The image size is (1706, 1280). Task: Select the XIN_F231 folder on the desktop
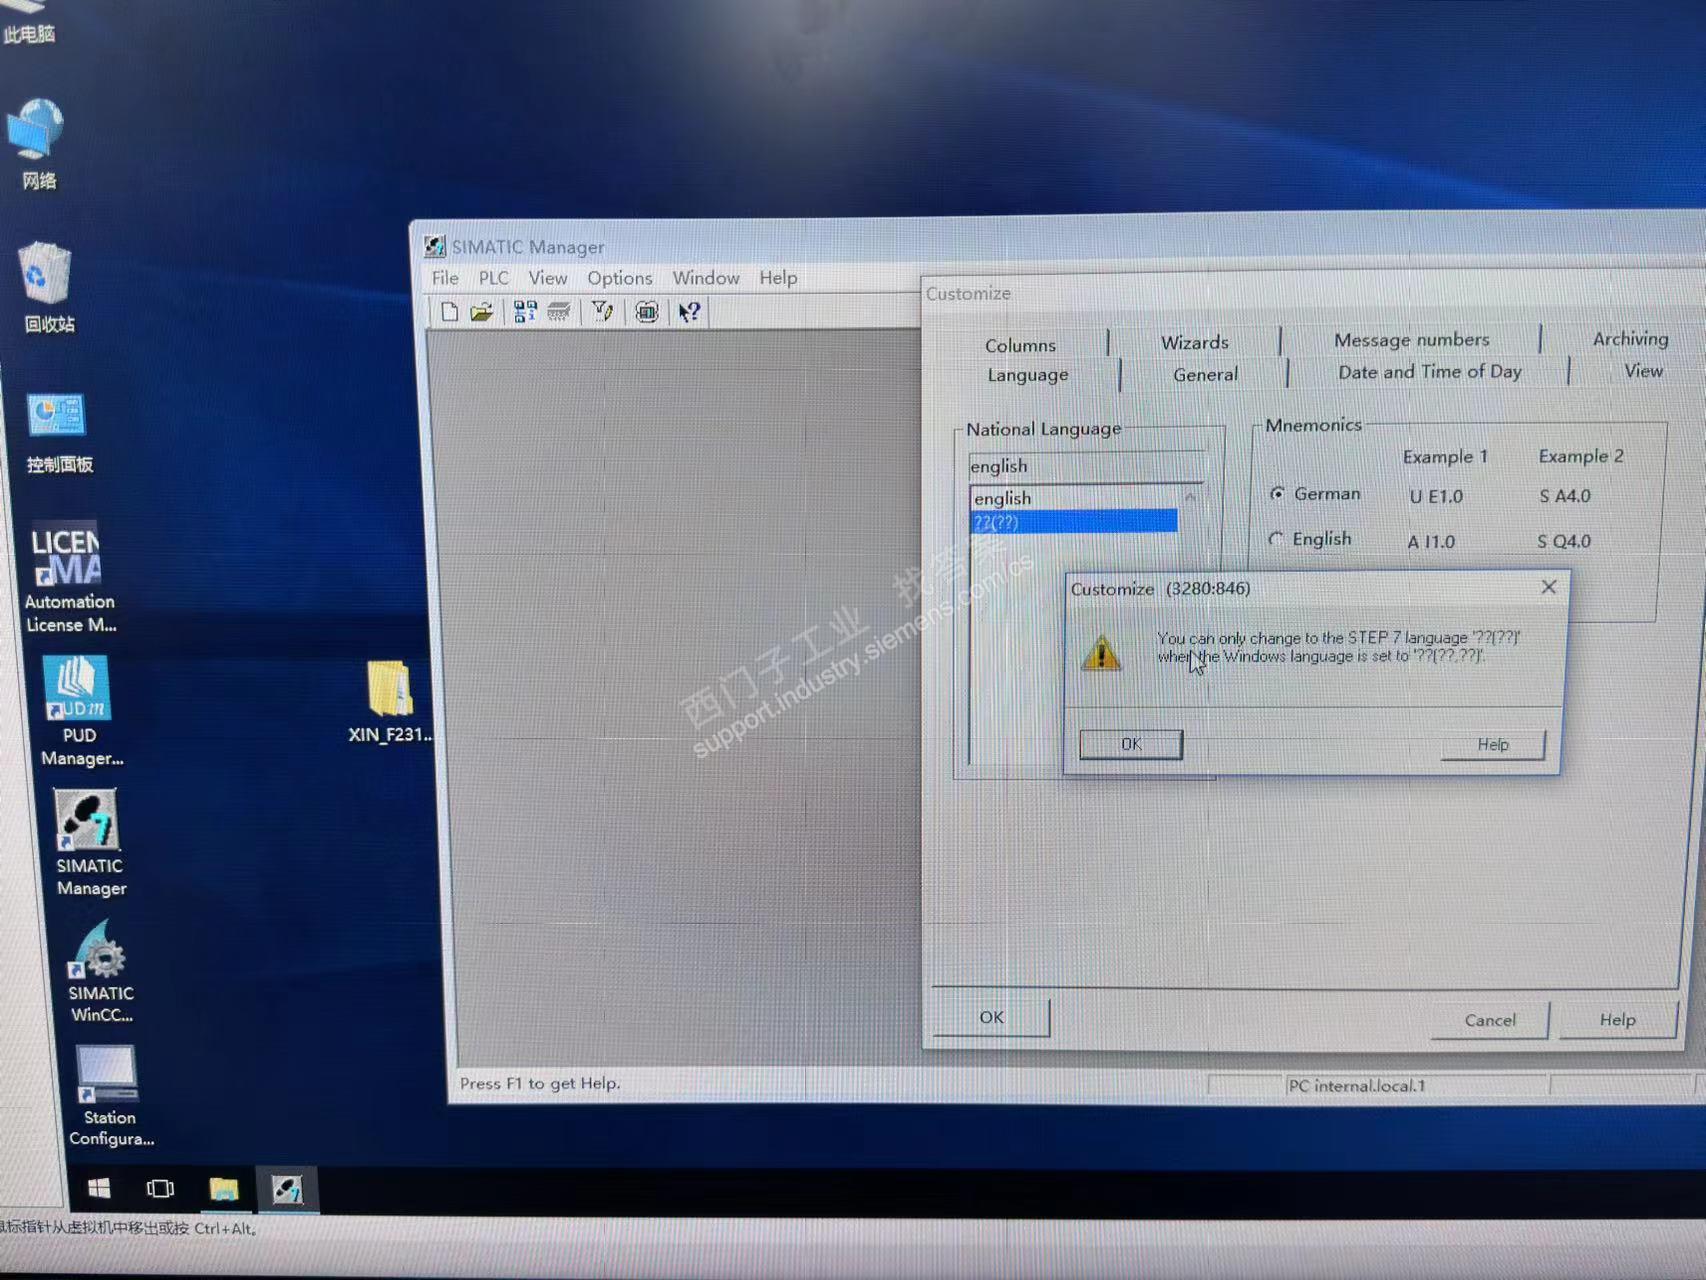coord(390,701)
